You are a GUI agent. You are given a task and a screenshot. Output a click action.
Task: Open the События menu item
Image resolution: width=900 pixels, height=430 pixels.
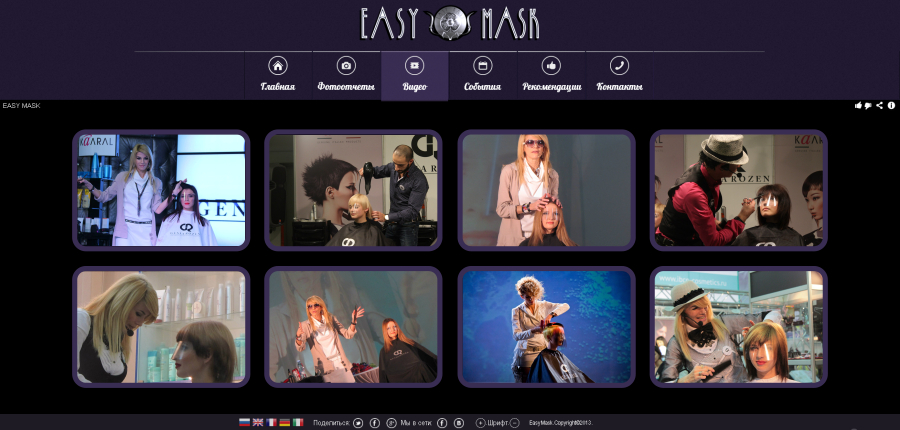pyautogui.click(x=483, y=75)
